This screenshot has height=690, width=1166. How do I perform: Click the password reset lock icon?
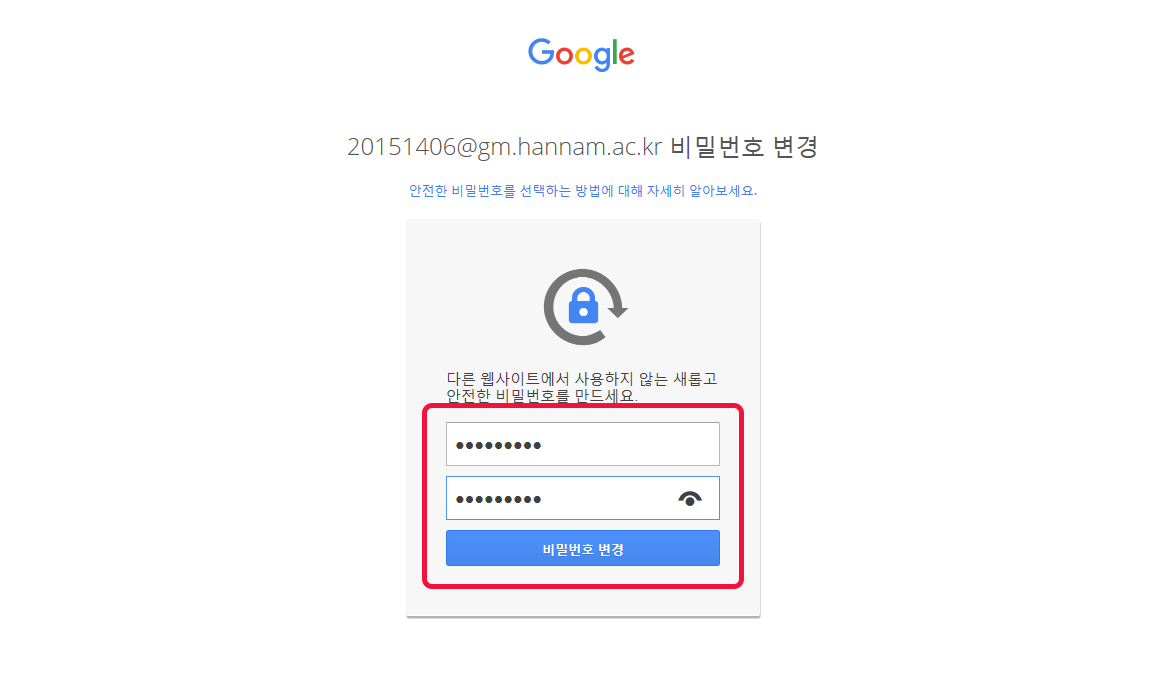[585, 306]
